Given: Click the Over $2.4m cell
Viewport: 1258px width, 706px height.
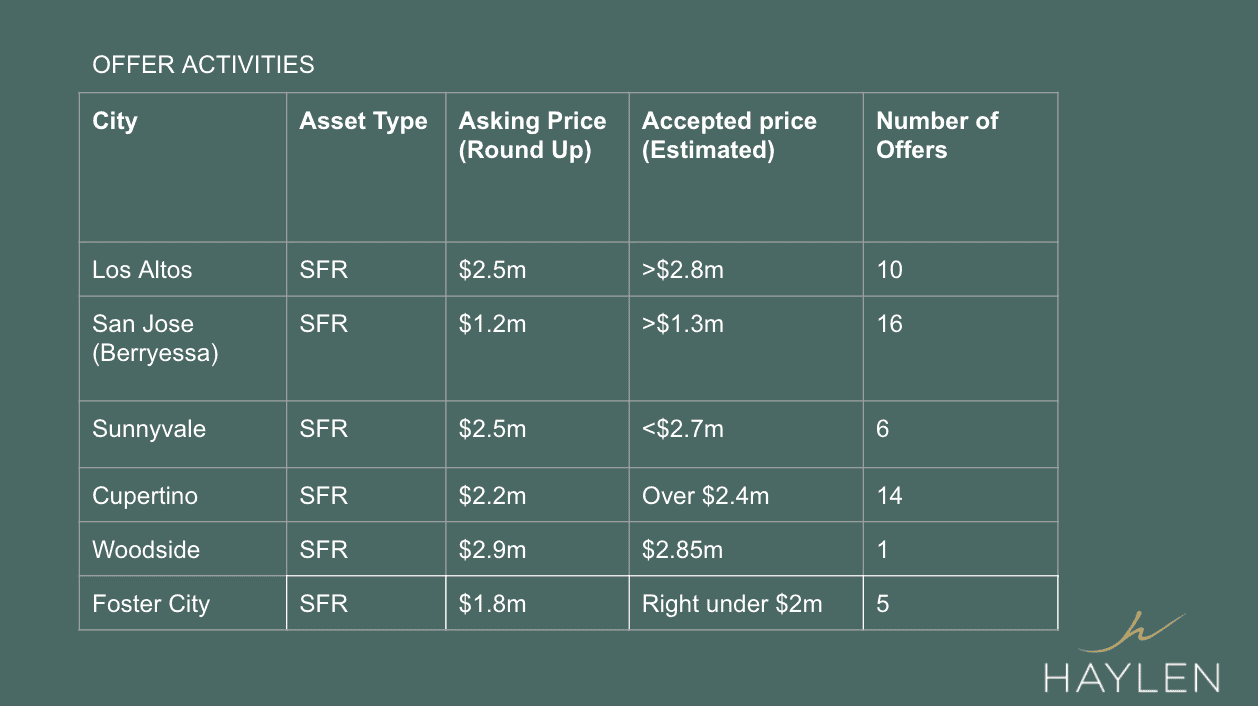Looking at the screenshot, I should coord(746,495).
